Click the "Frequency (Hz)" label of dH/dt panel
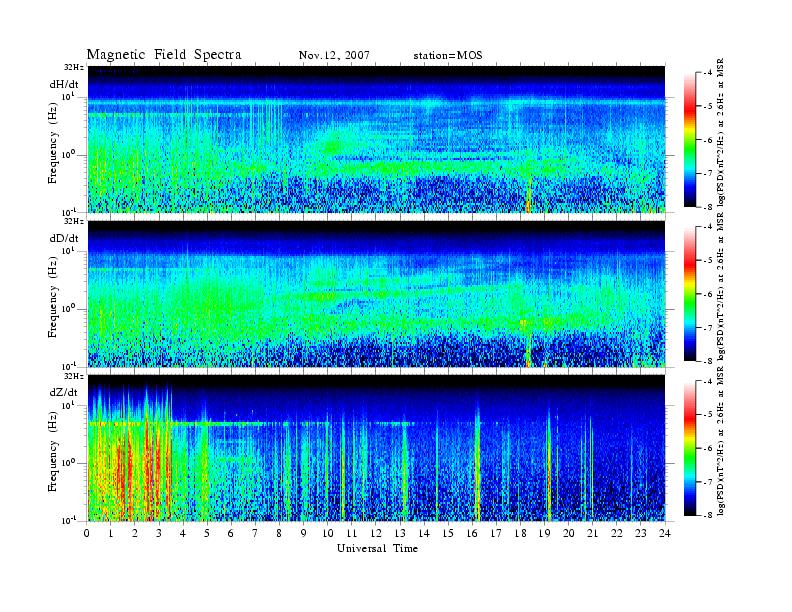The width and height of the screenshot is (792, 612). (x=53, y=145)
